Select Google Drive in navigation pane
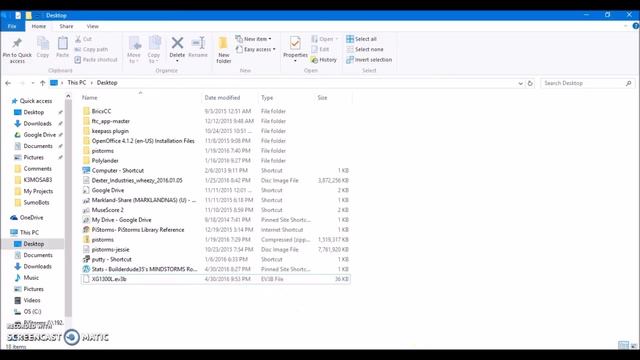The width and height of the screenshot is (640, 360). click(x=36, y=135)
